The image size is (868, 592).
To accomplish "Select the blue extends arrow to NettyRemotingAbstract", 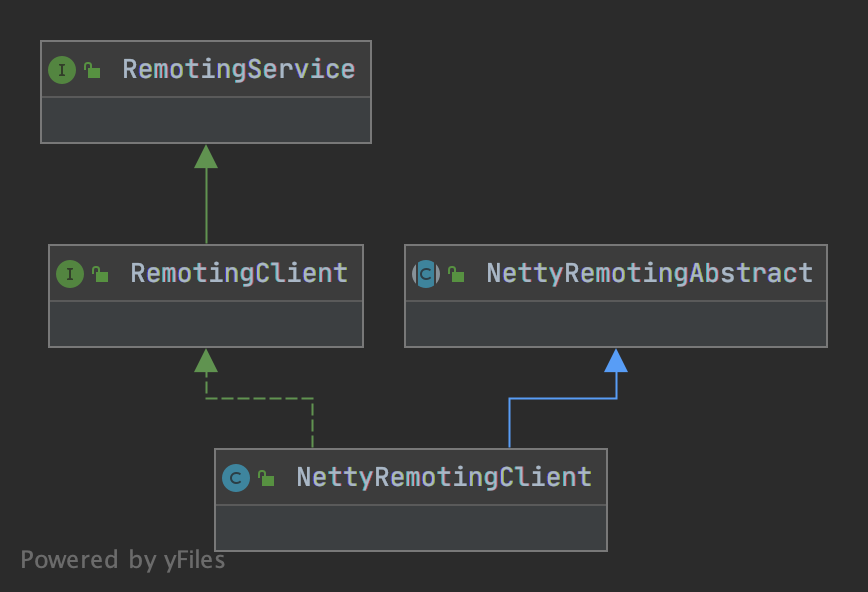I will (x=562, y=398).
